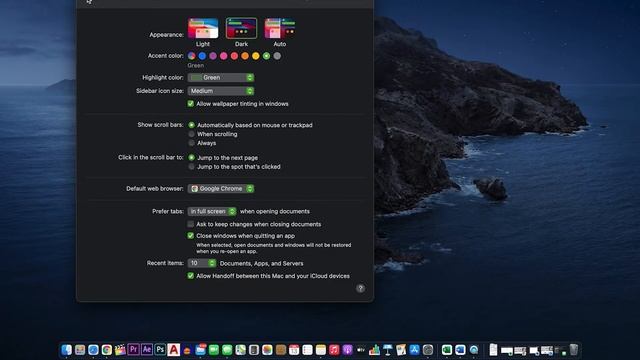640x360 pixels.
Task: Uncheck Close windows when quitting an app
Action: (x=191, y=236)
